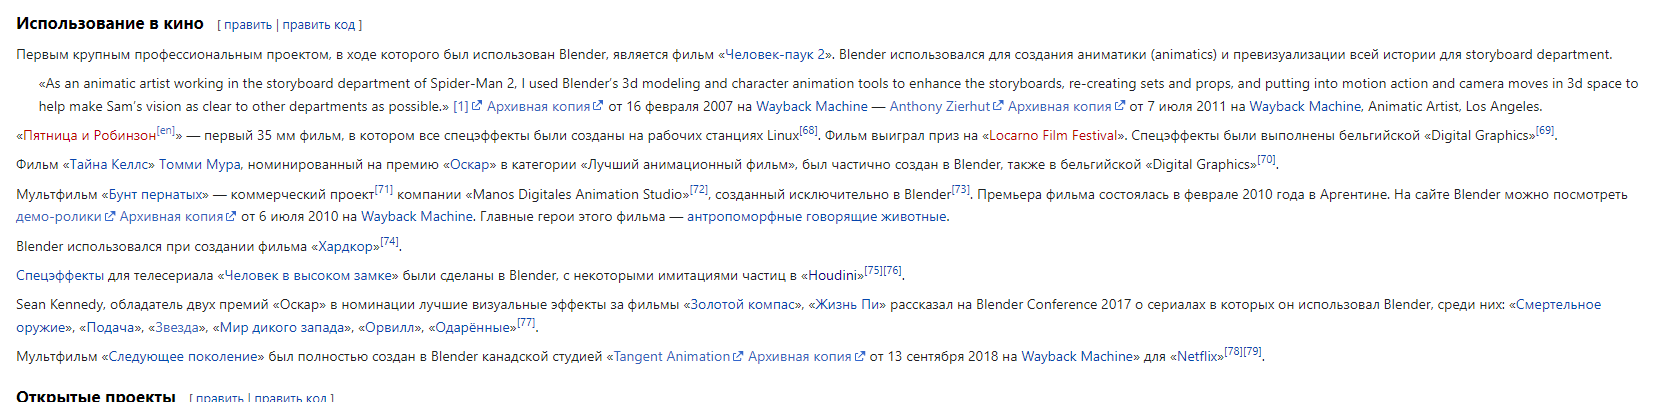
Task: Open the «Следующее поколение» link
Action: point(182,356)
